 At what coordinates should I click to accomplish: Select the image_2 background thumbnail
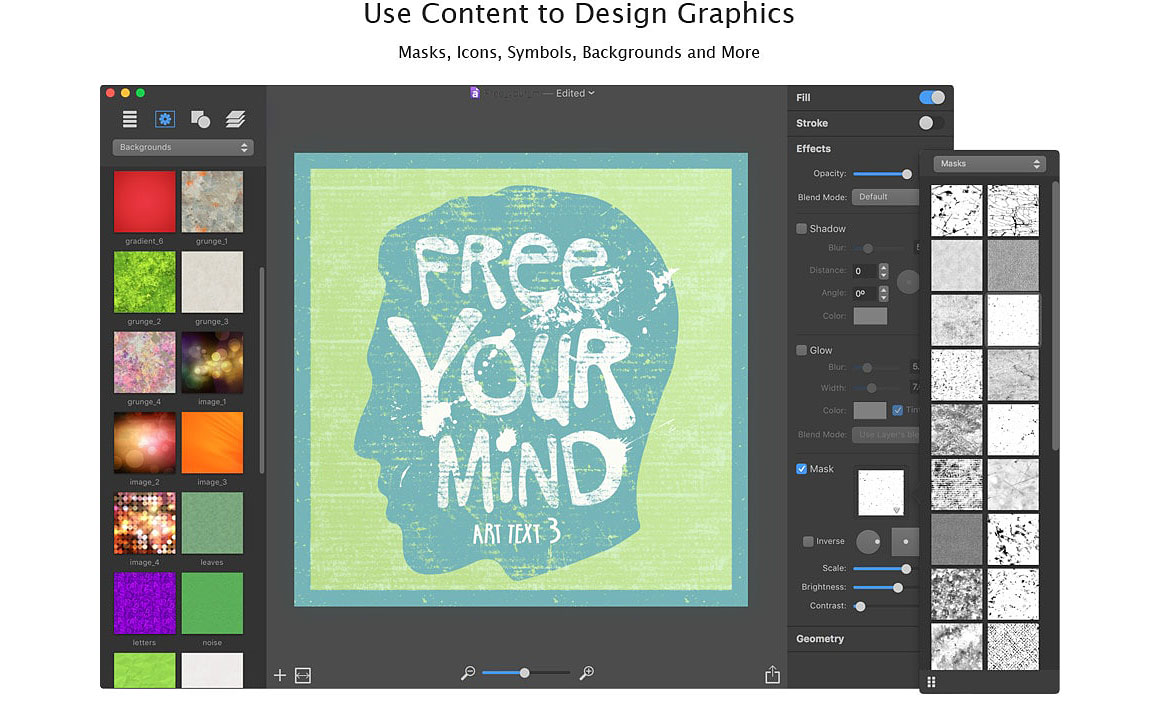click(x=144, y=443)
